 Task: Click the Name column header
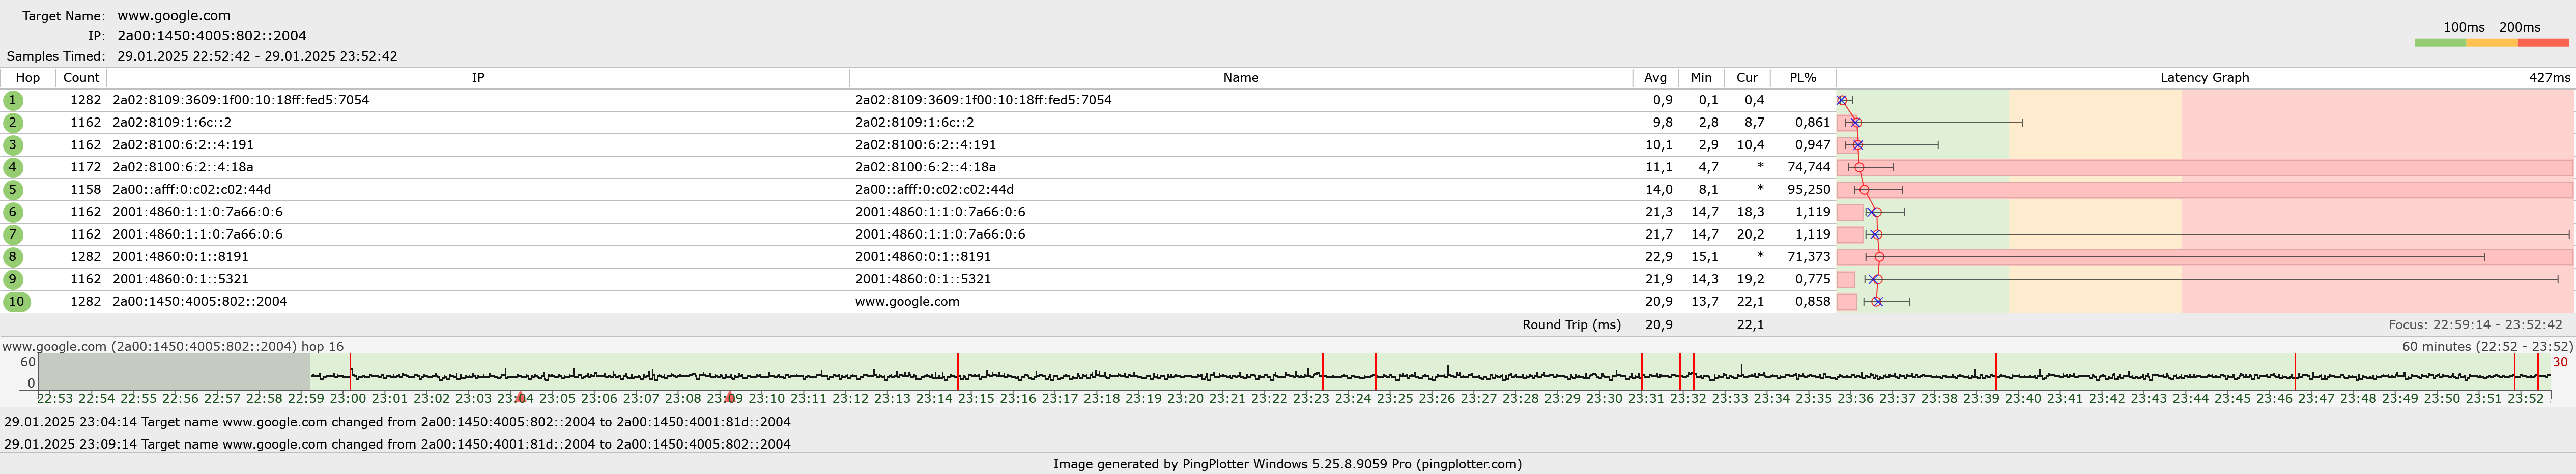(x=1240, y=78)
